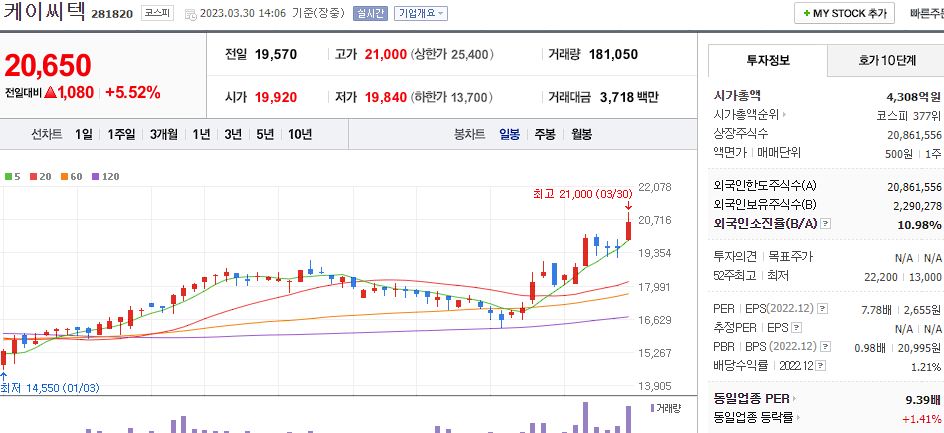
Task: Open the help icon beside 추정PER EPS
Action: click(x=796, y=328)
